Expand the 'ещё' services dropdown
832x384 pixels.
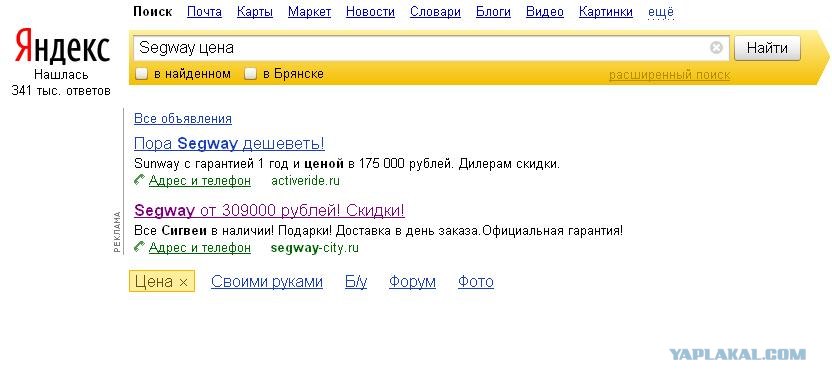(661, 12)
